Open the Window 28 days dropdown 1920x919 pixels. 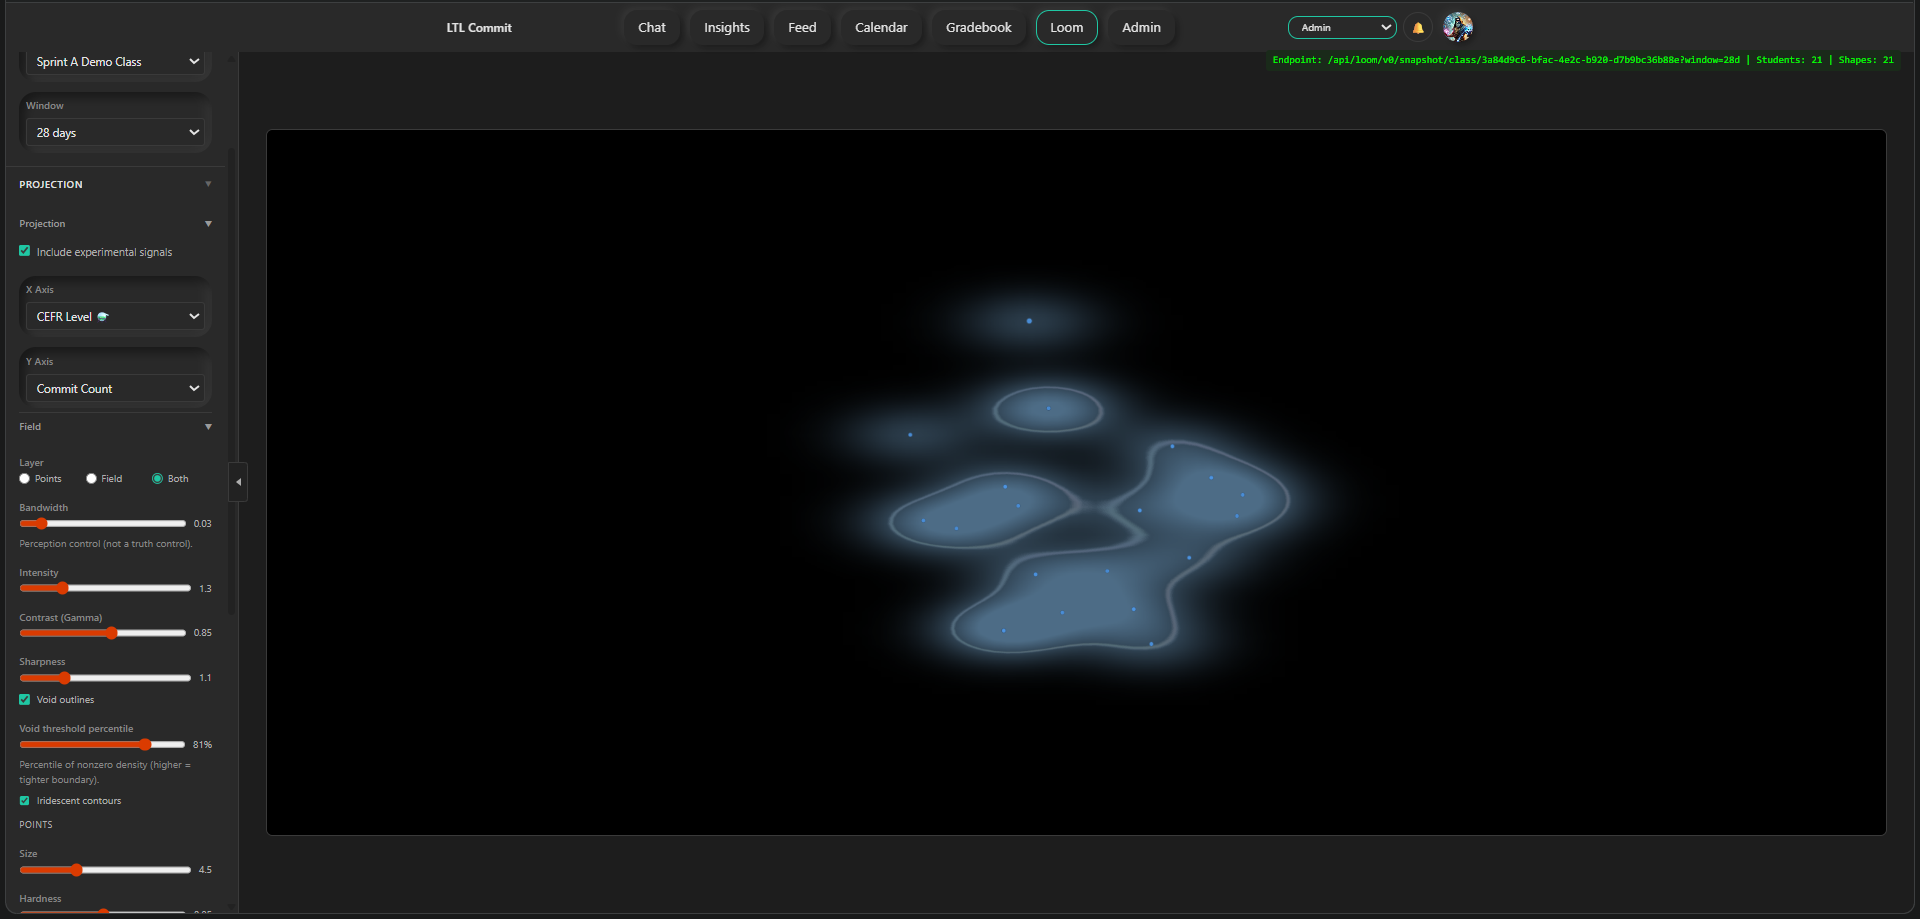click(x=115, y=132)
